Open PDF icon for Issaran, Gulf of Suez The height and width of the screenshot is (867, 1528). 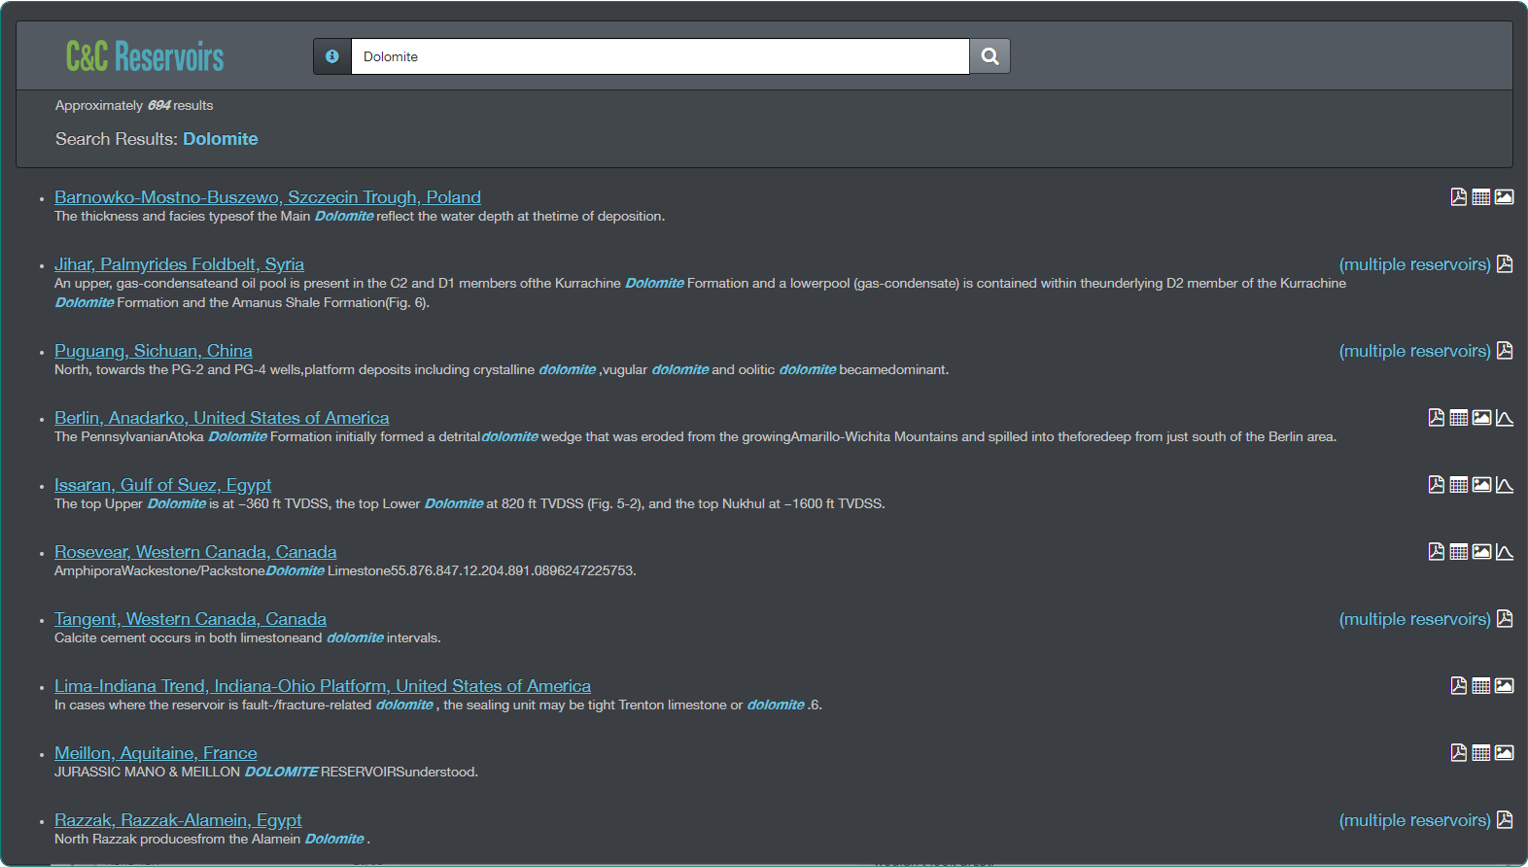(1436, 485)
